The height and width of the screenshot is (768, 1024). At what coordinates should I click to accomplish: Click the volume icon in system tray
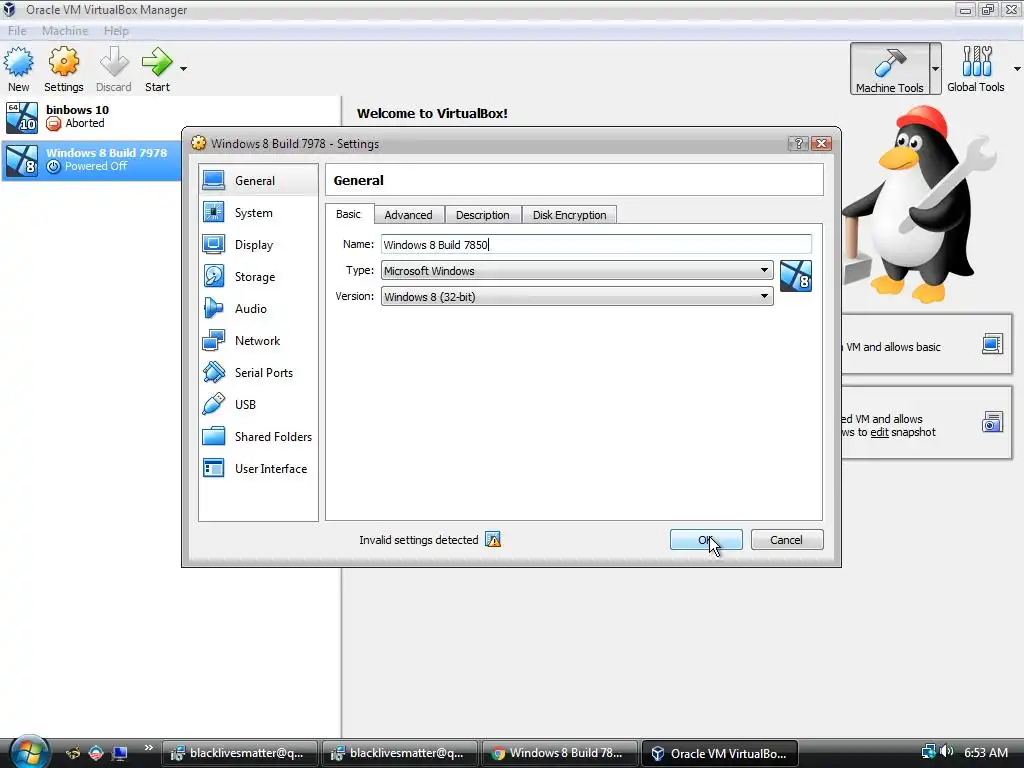tap(946, 752)
